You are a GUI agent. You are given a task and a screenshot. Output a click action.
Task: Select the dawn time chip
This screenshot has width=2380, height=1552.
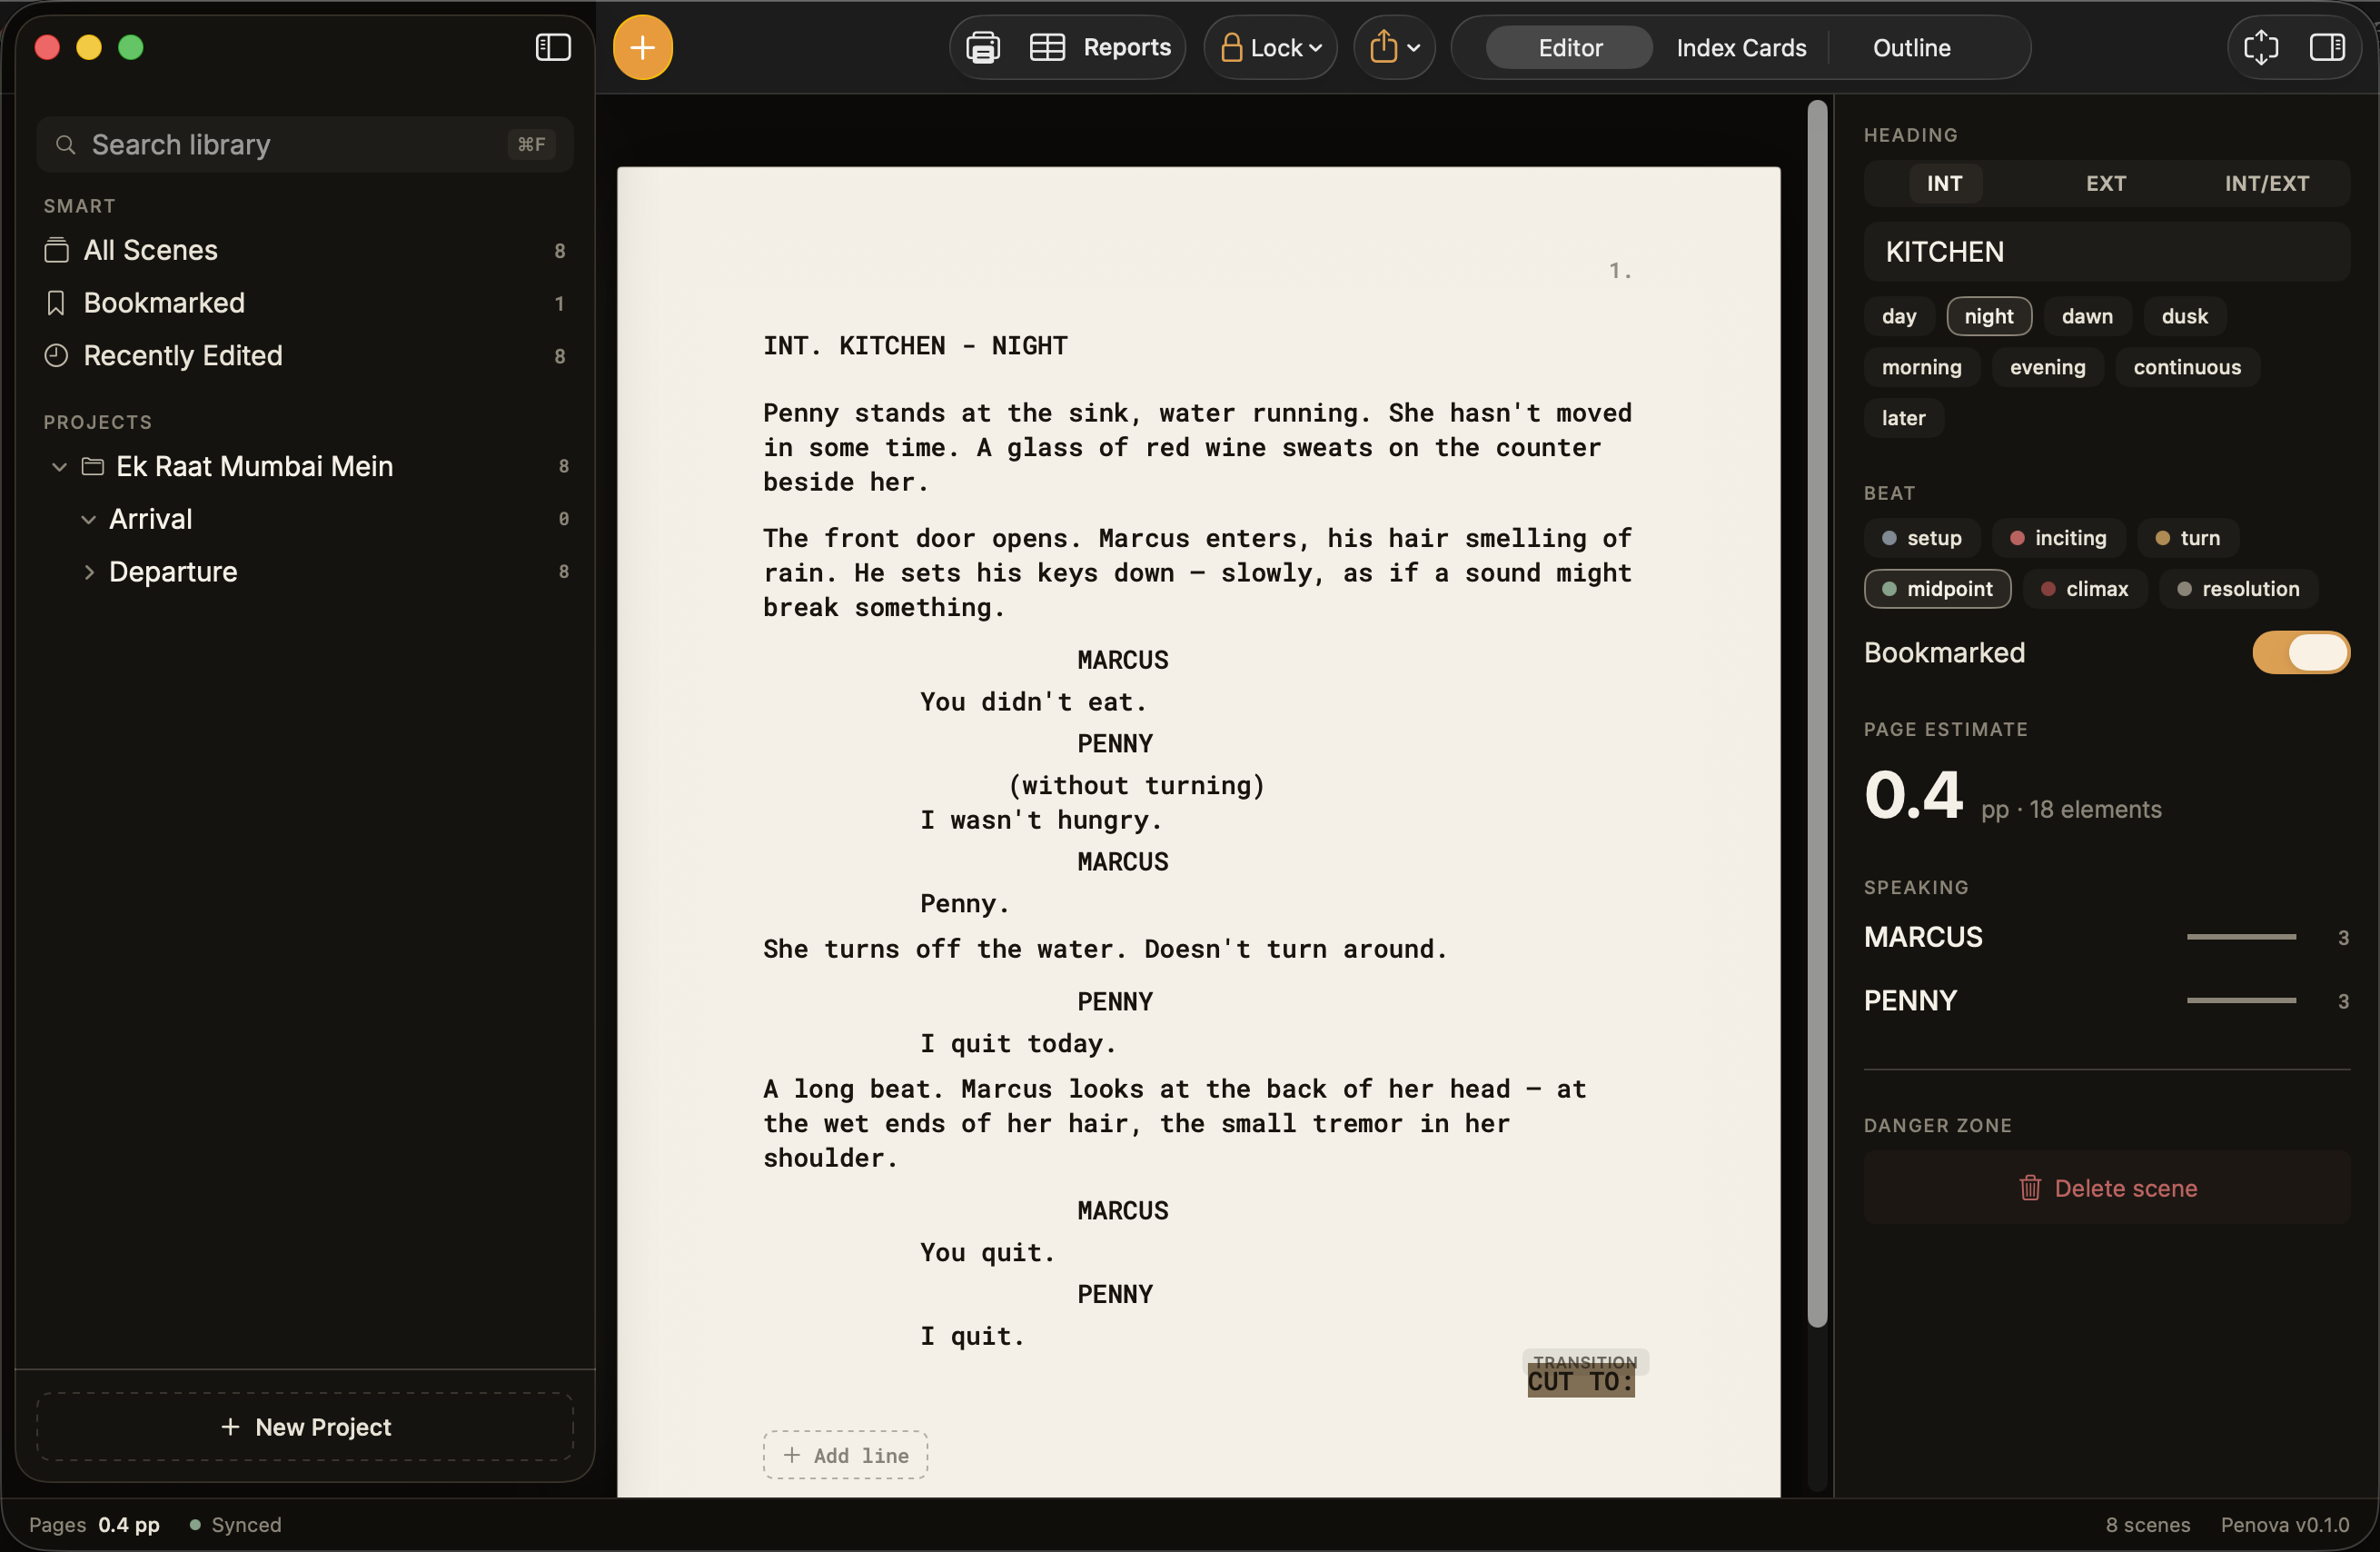tap(2086, 316)
